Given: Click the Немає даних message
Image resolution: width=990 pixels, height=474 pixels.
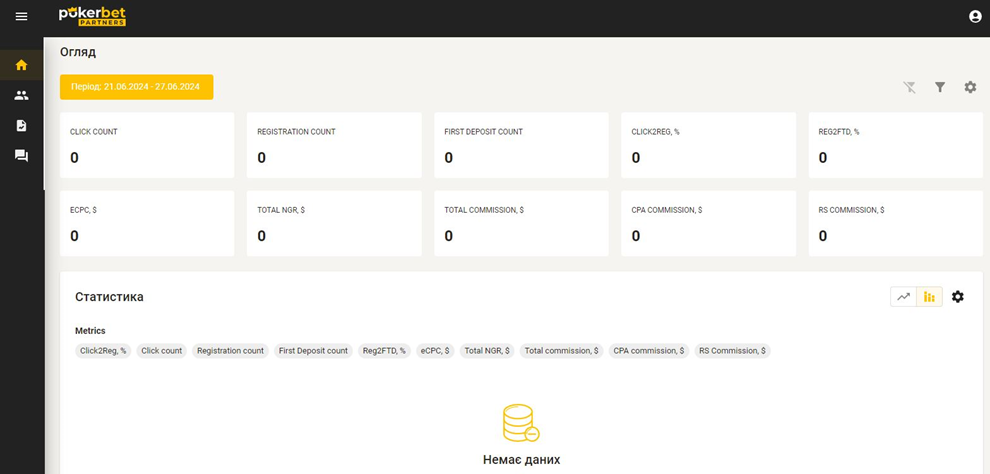Looking at the screenshot, I should pos(522,459).
